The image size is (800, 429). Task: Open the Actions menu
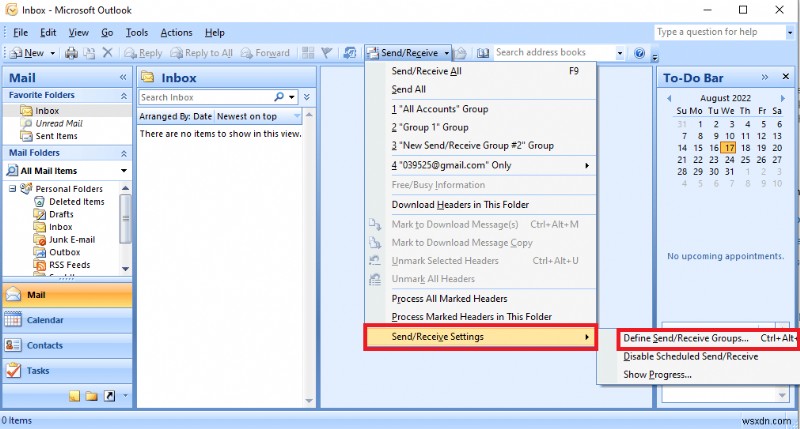176,33
